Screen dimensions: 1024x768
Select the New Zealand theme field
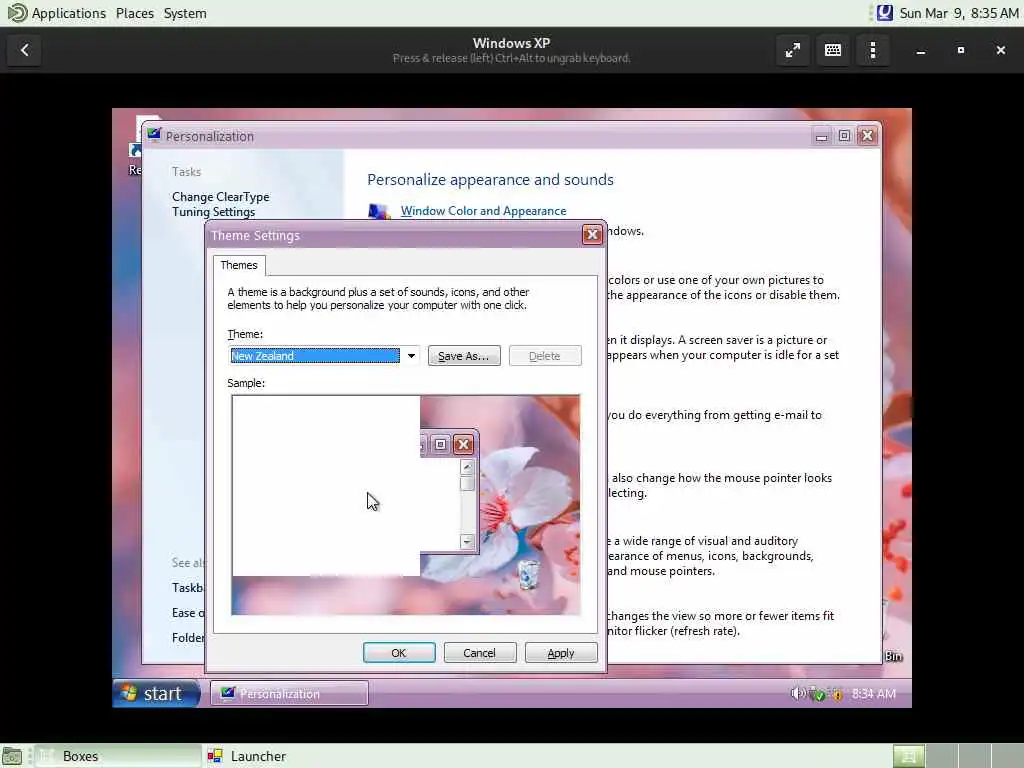[x=315, y=356]
